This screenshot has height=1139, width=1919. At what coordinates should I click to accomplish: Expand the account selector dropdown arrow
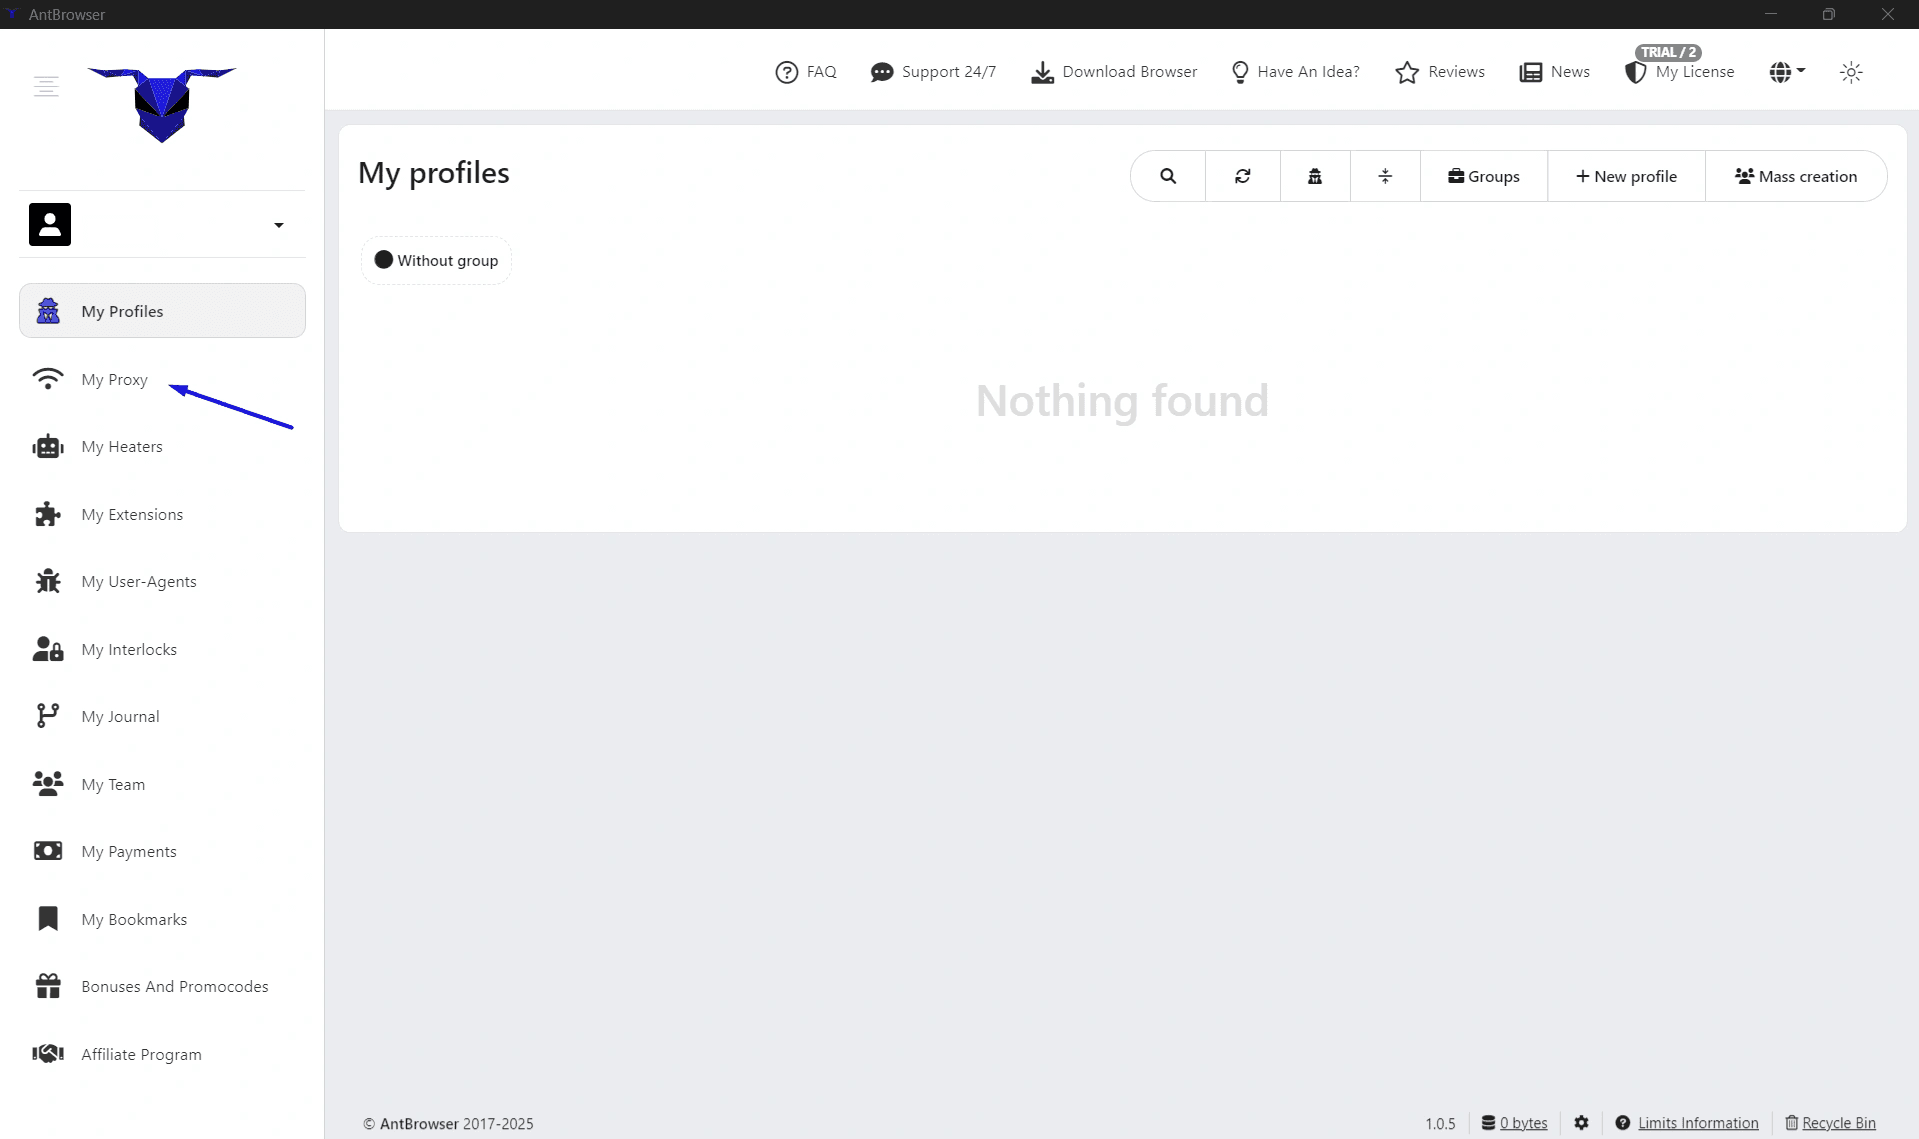click(279, 225)
